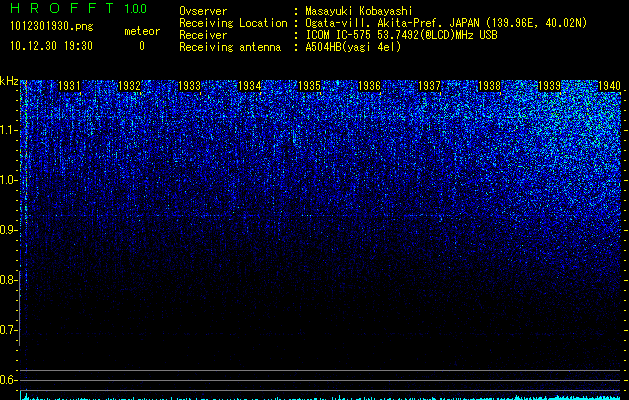This screenshot has width=629, height=400.
Task: Click the meteor count value 0
Action: click(142, 46)
